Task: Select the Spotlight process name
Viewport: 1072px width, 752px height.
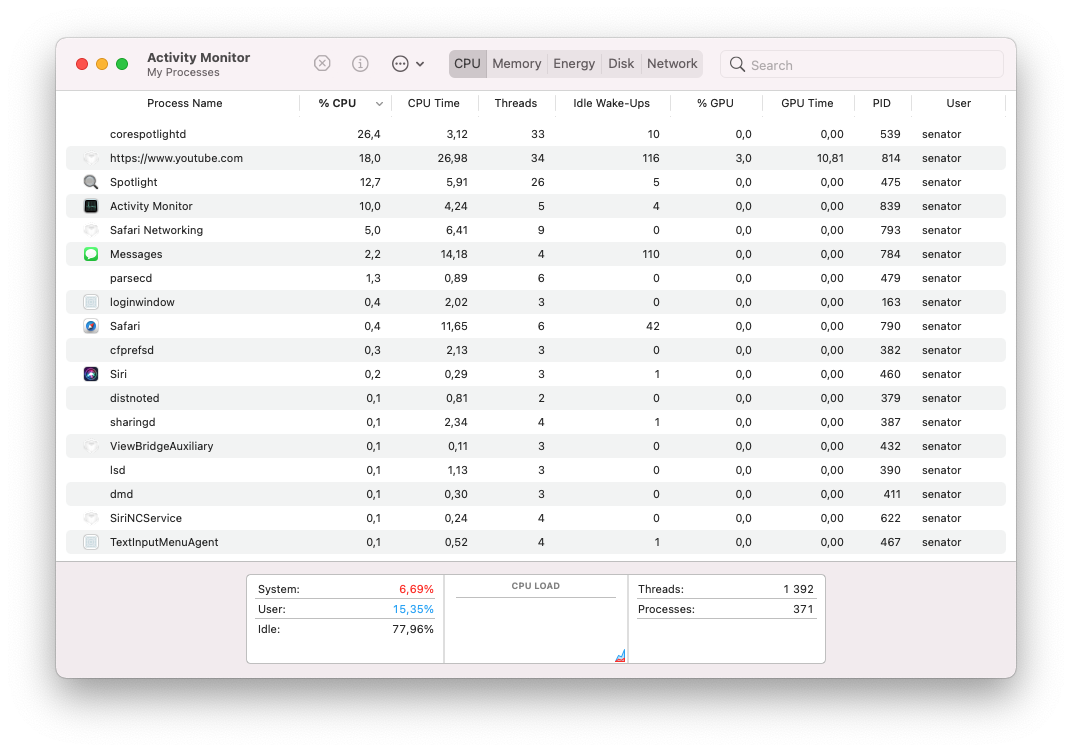Action: (133, 182)
